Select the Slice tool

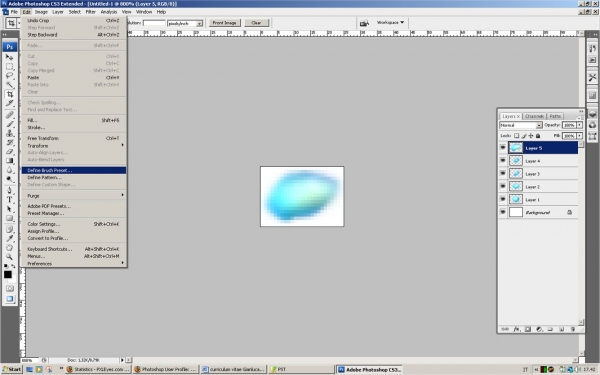click(x=10, y=103)
